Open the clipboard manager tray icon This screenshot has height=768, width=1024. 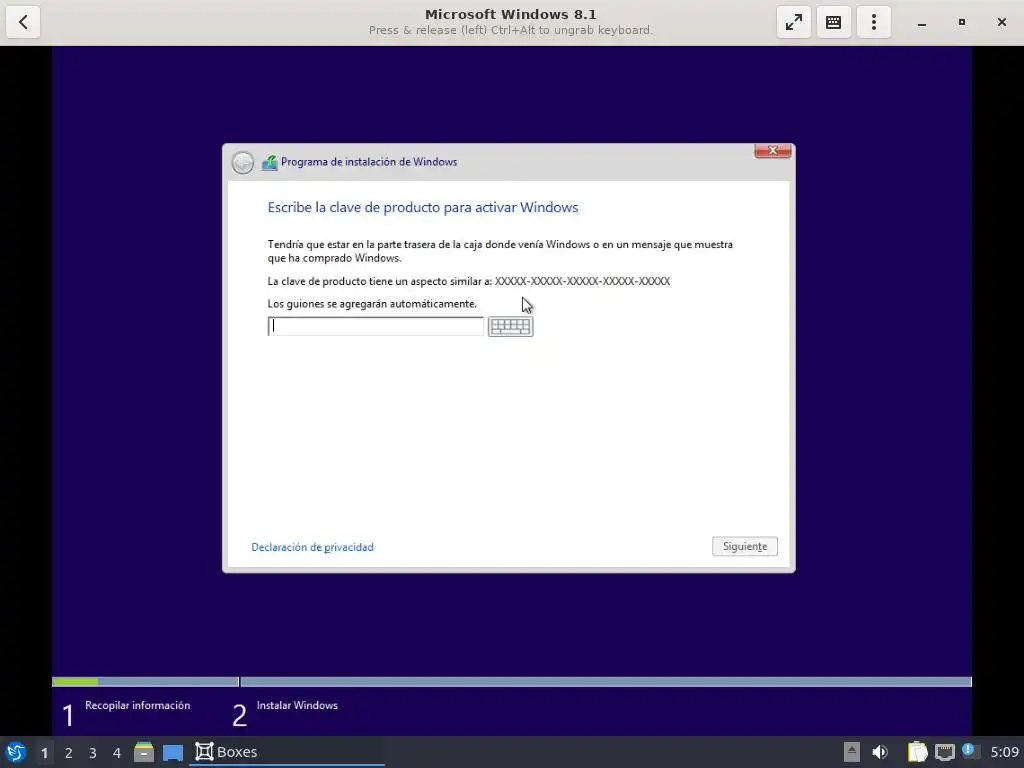point(918,752)
